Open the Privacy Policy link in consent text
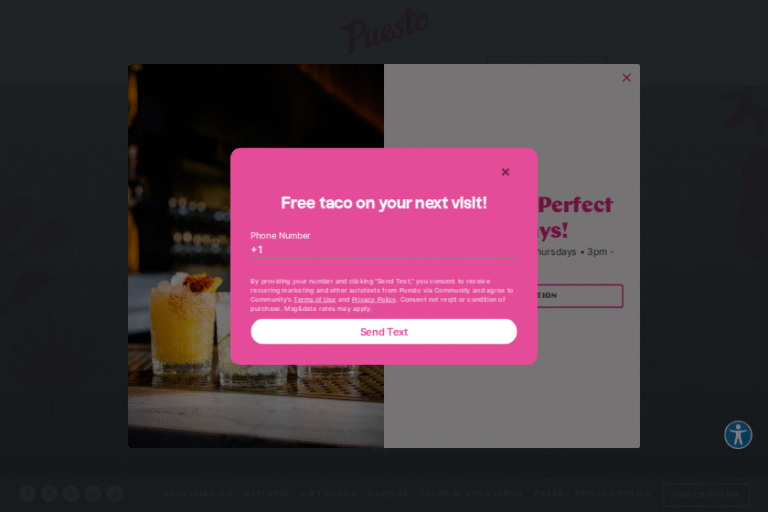 point(374,299)
